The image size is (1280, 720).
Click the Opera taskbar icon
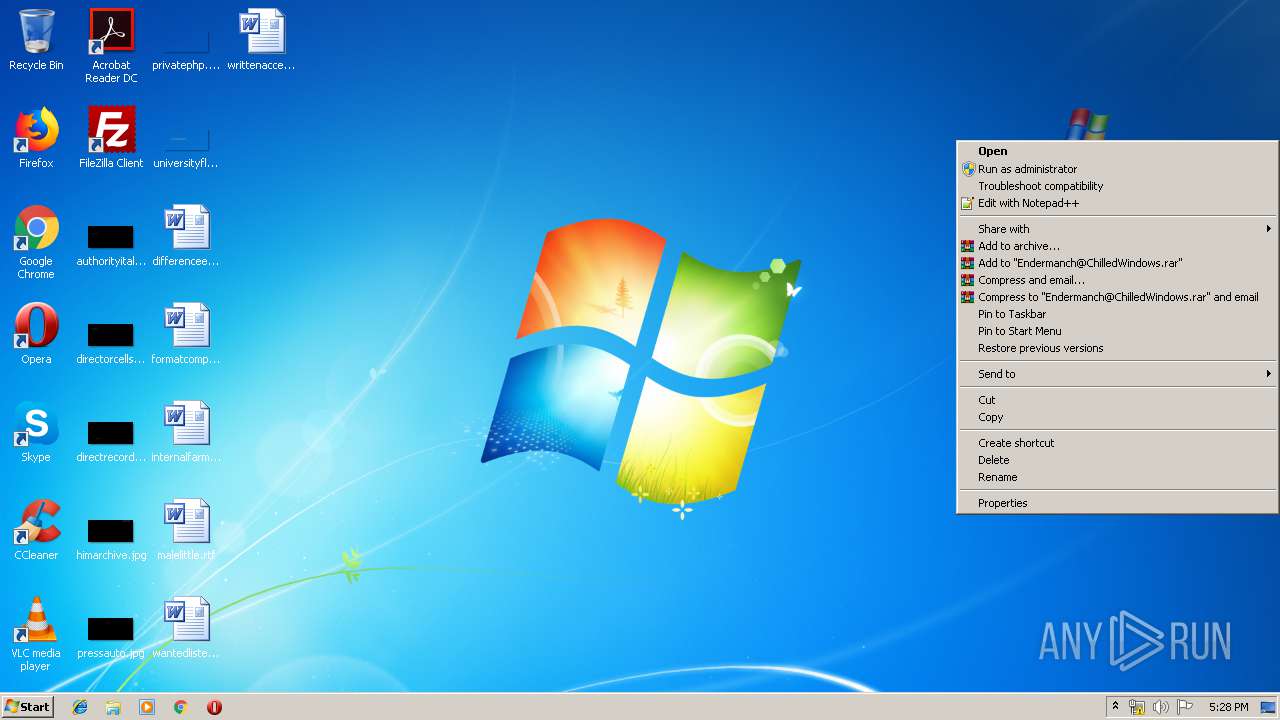[214, 707]
